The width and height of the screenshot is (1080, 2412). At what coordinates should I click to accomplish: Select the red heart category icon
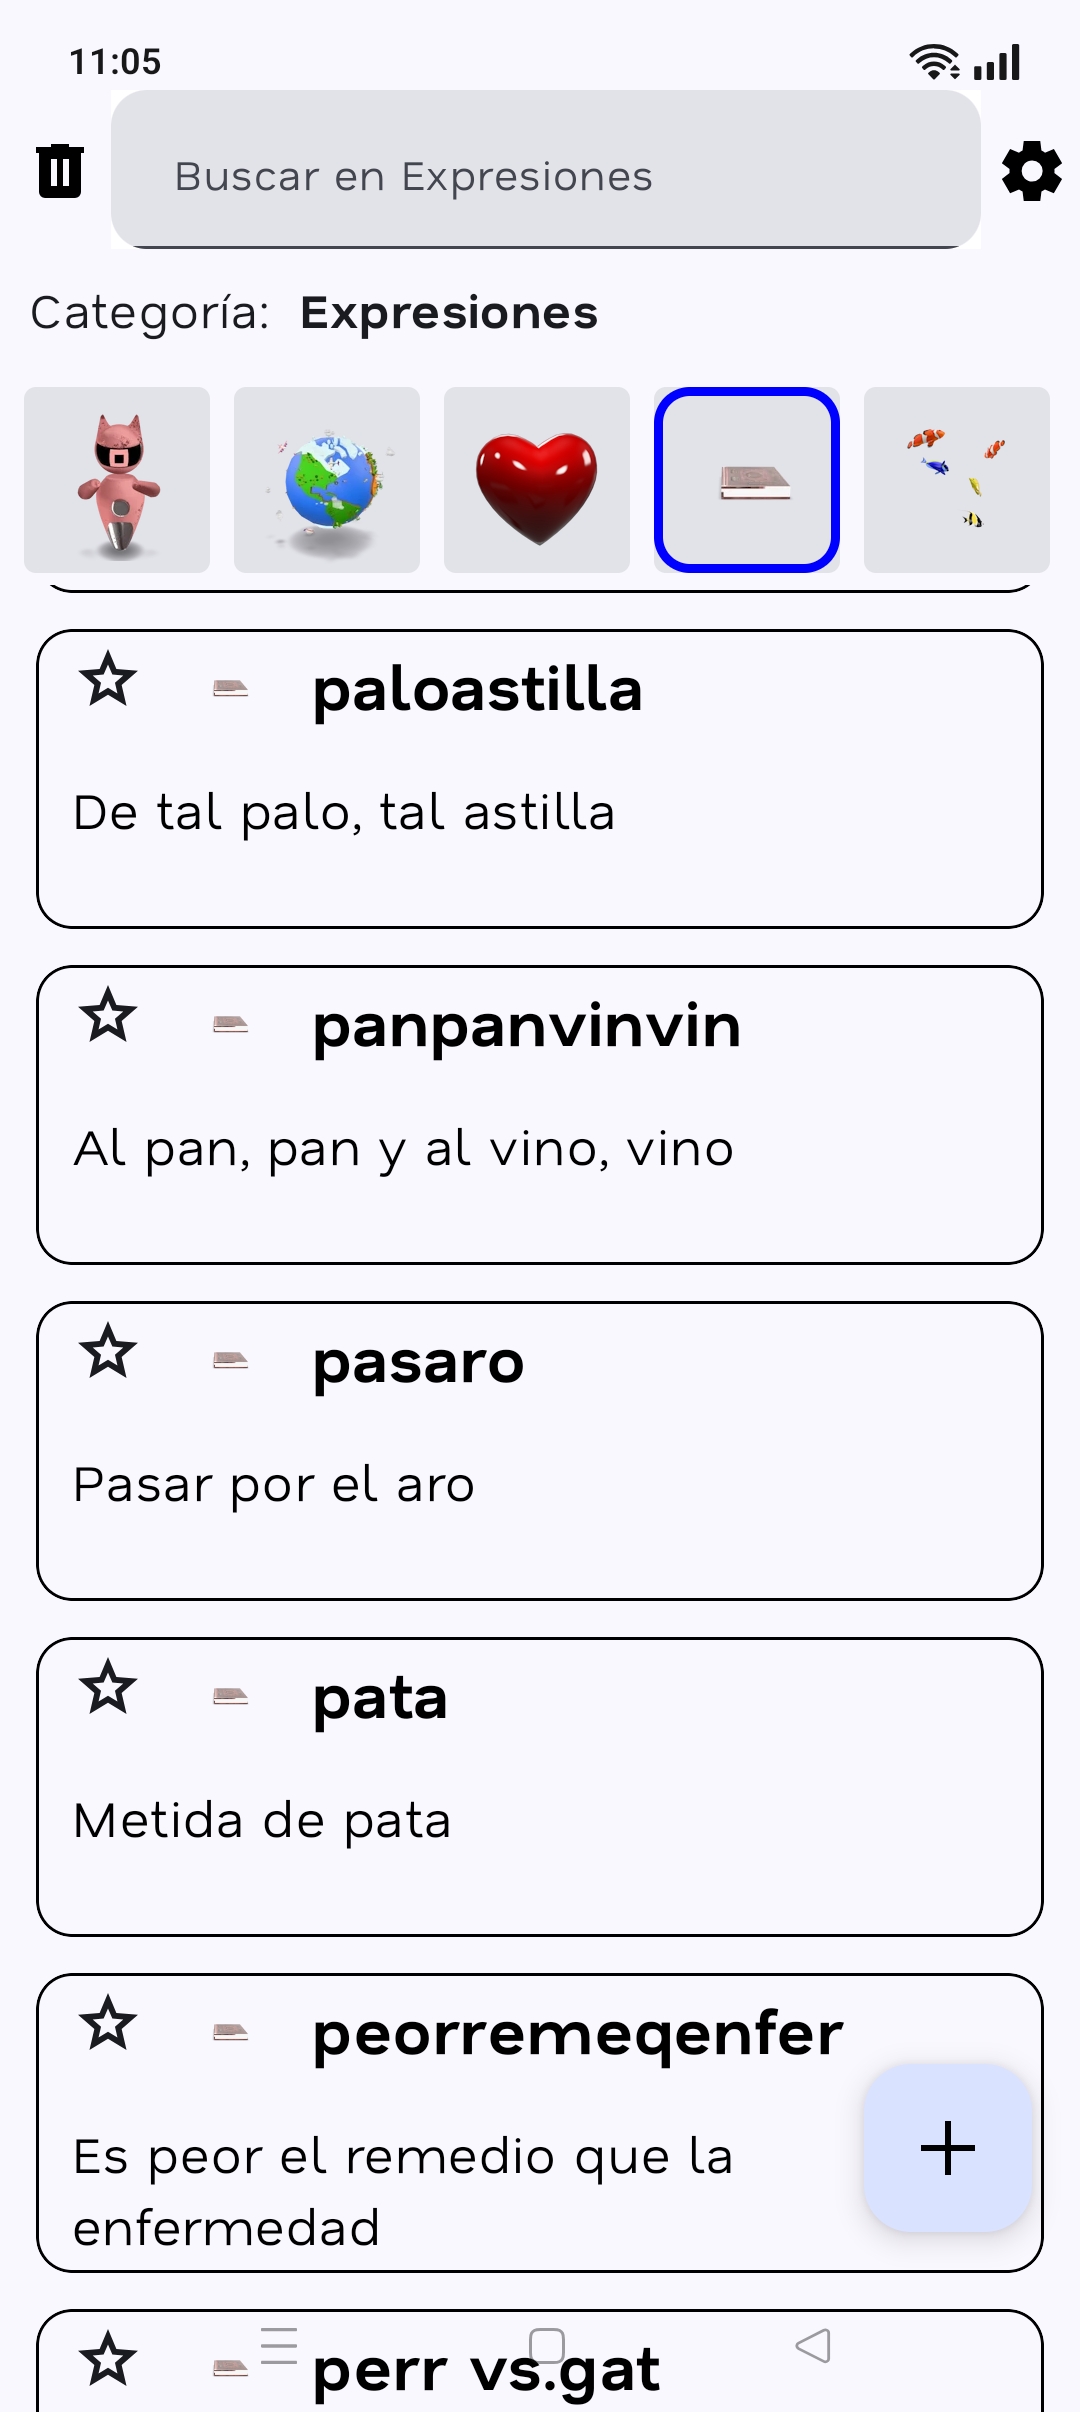[537, 480]
